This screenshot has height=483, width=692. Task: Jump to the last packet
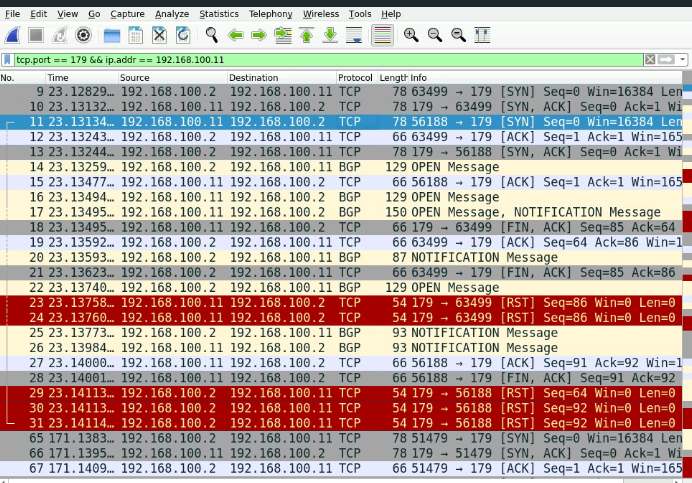click(x=330, y=35)
